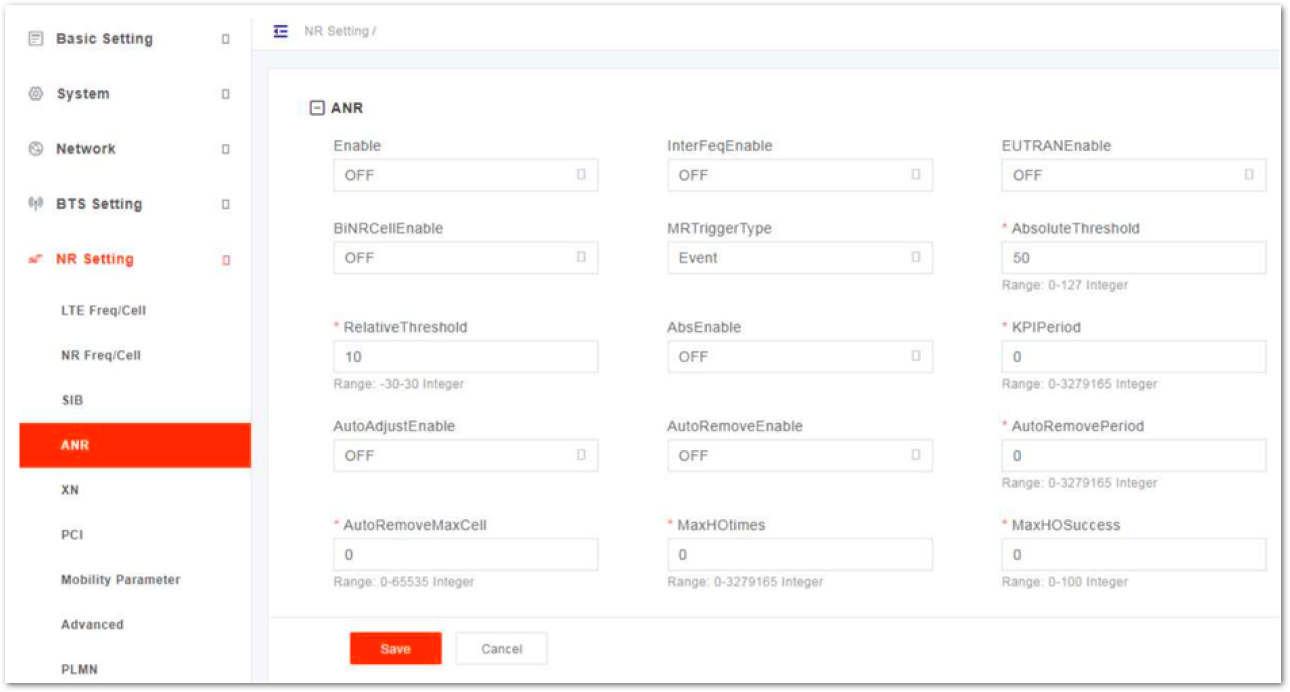Click the MRTriggerType label

[719, 229]
